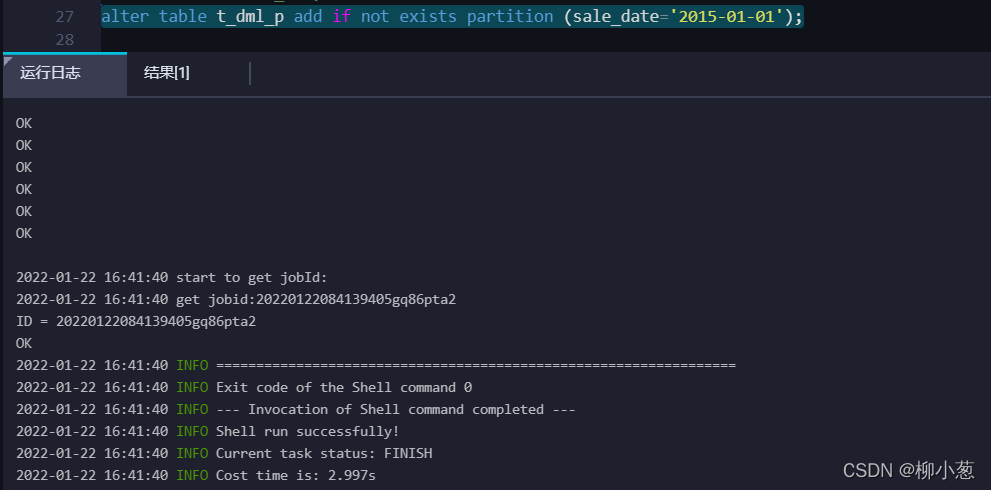The height and width of the screenshot is (490, 991).
Task: Click the 'Cost time is: 2.997s' log line
Action: coord(196,475)
